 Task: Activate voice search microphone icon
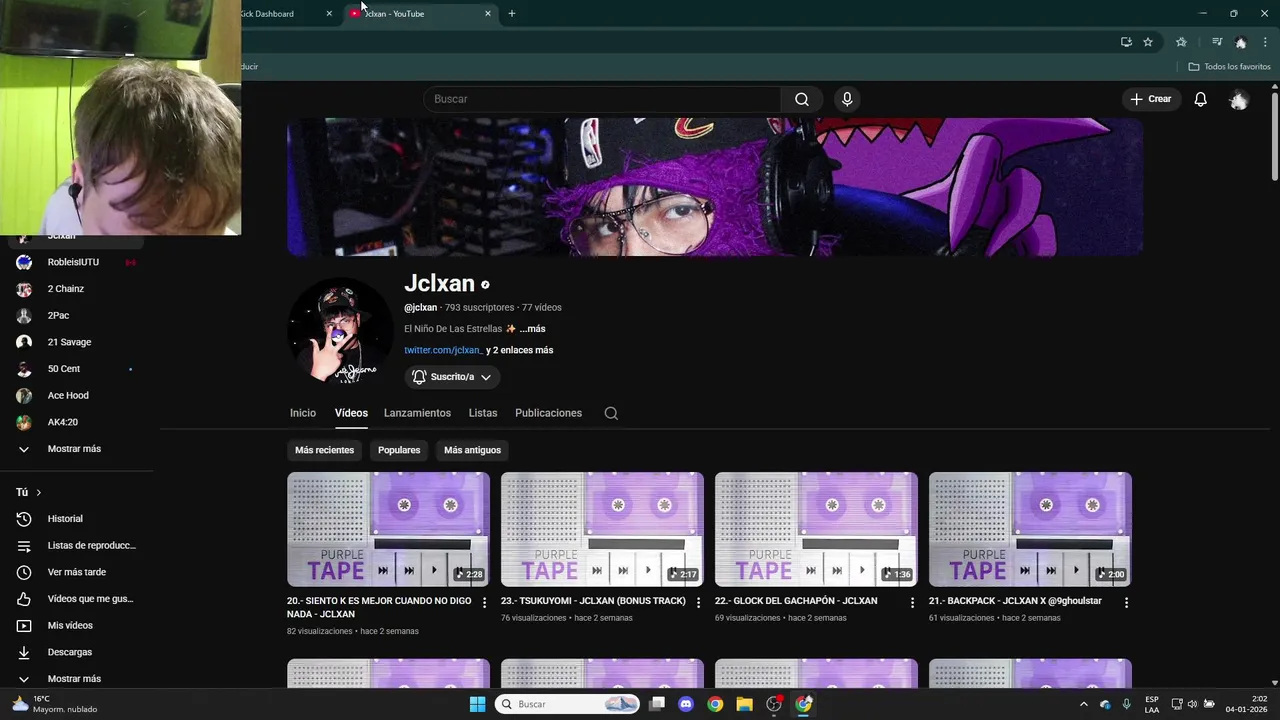847,99
